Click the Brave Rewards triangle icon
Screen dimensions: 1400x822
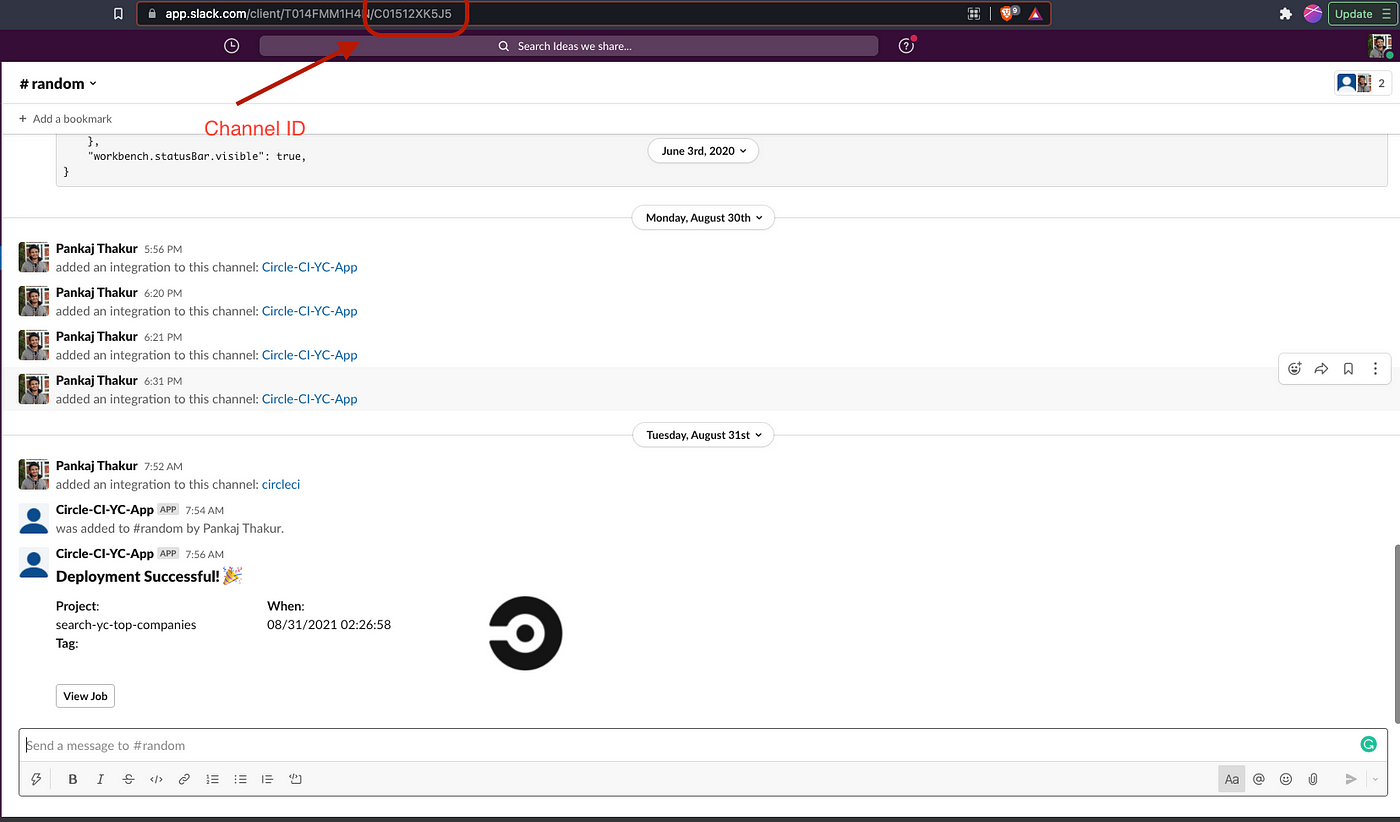pyautogui.click(x=1035, y=14)
